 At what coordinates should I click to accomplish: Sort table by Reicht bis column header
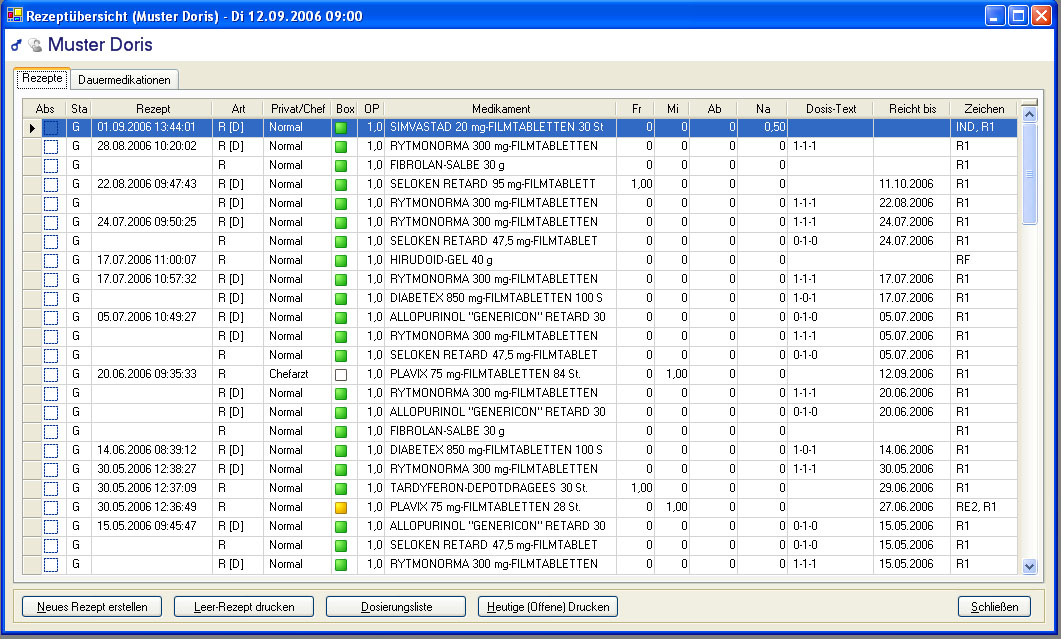click(911, 108)
